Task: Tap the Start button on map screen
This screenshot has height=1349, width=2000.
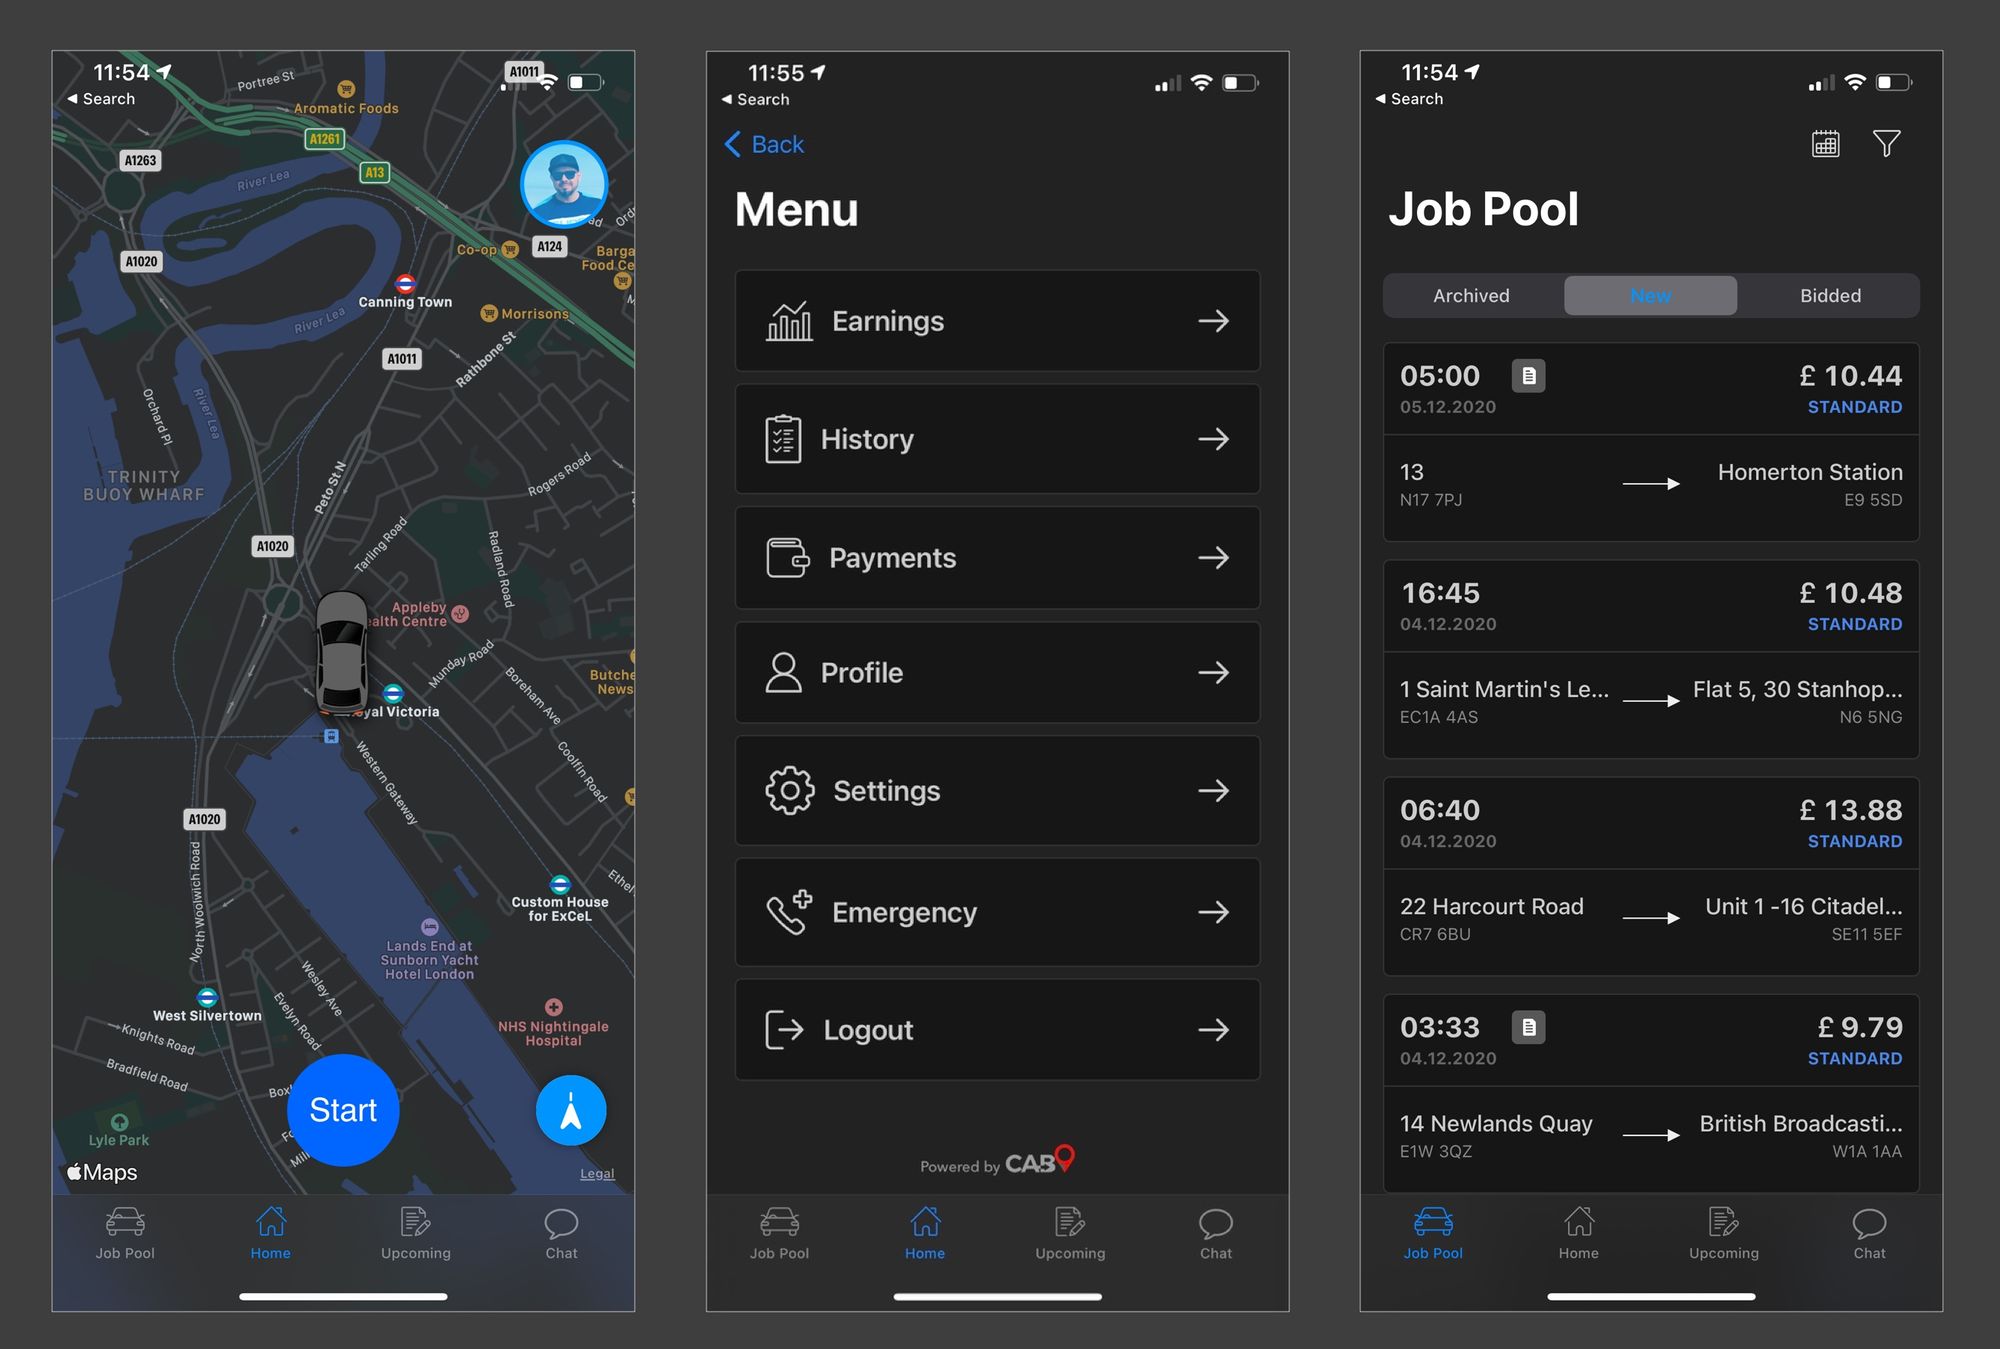Action: point(343,1110)
